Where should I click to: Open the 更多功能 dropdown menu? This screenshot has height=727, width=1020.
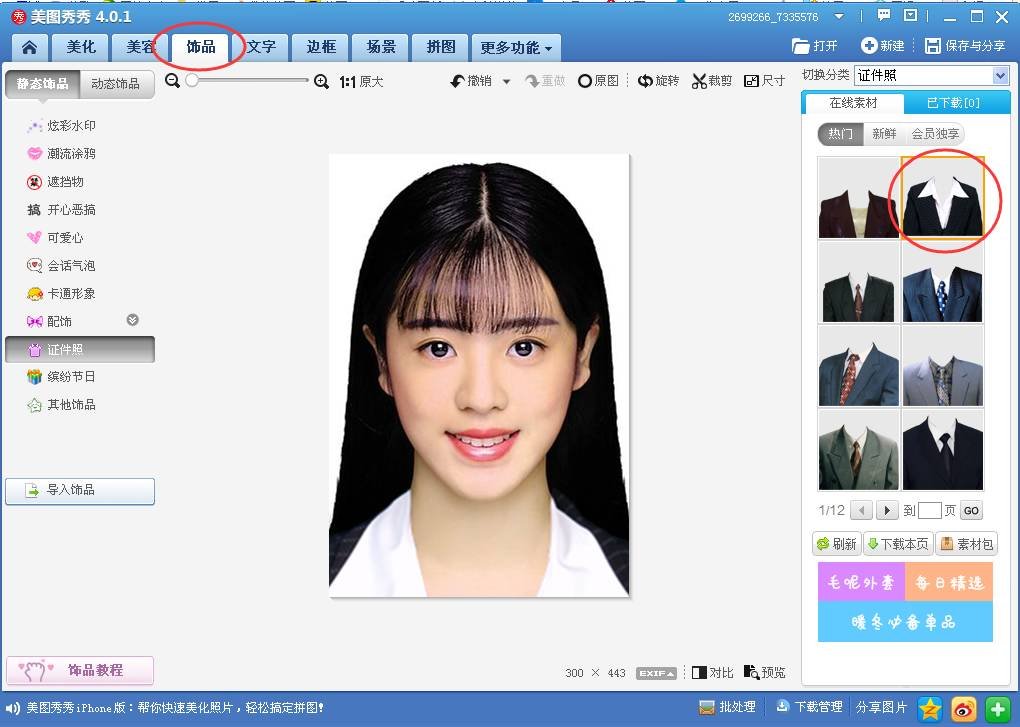coord(516,47)
